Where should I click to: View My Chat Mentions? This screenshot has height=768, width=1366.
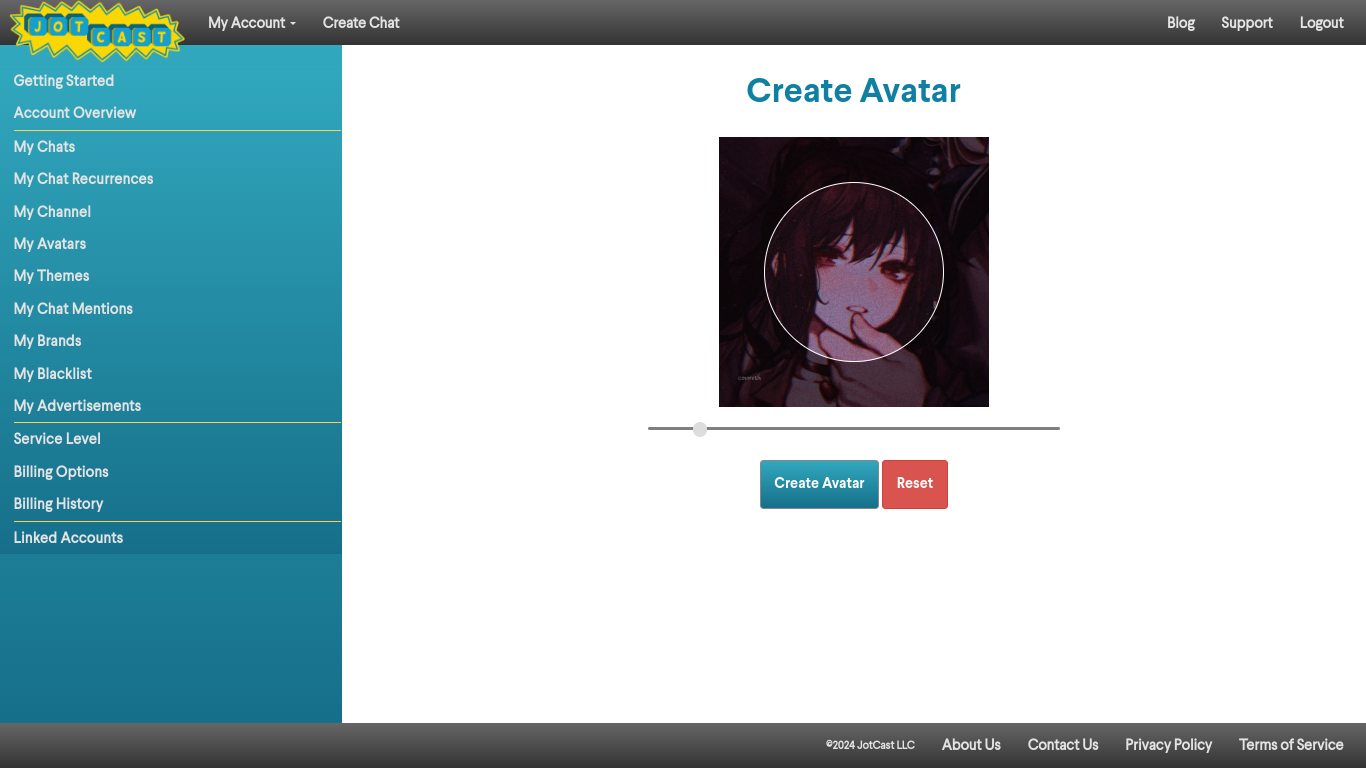coord(73,308)
